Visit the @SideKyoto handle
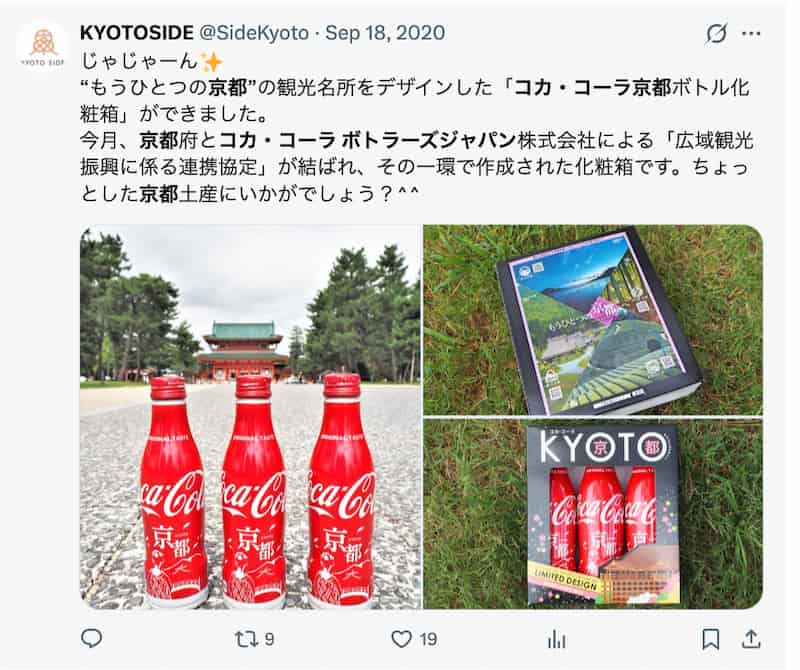This screenshot has height=670, width=800. (x=254, y=33)
